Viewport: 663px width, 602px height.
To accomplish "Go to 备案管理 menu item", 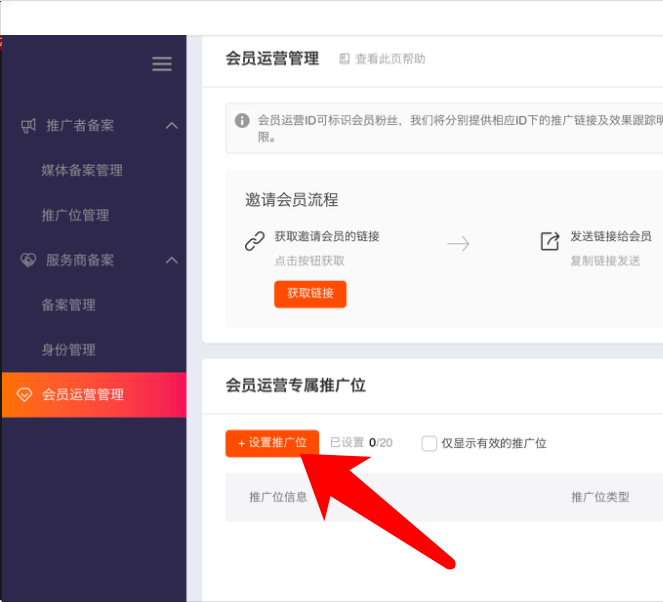I will [x=68, y=305].
